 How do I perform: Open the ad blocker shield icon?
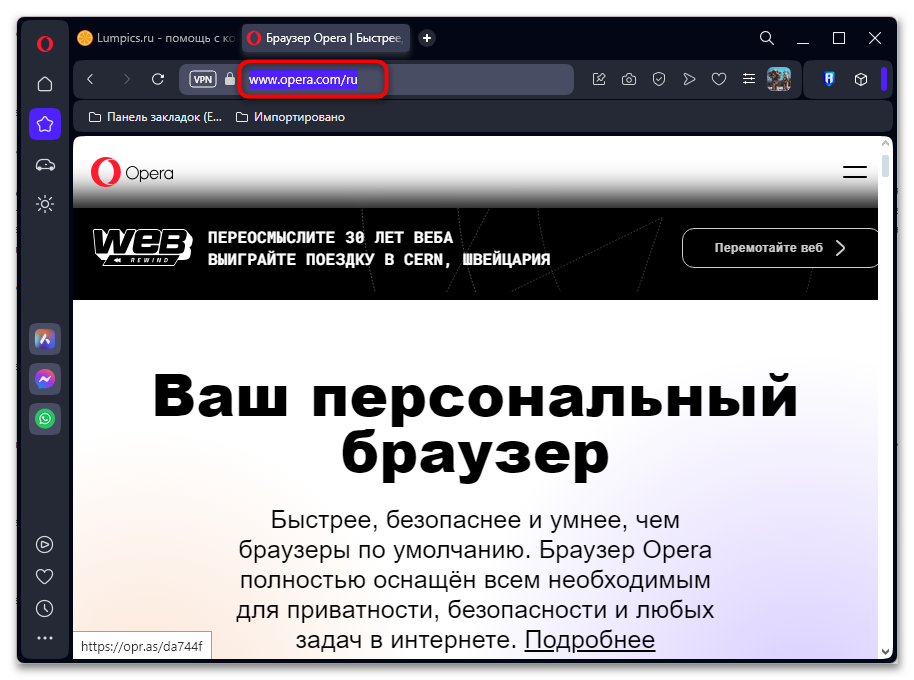coord(659,79)
